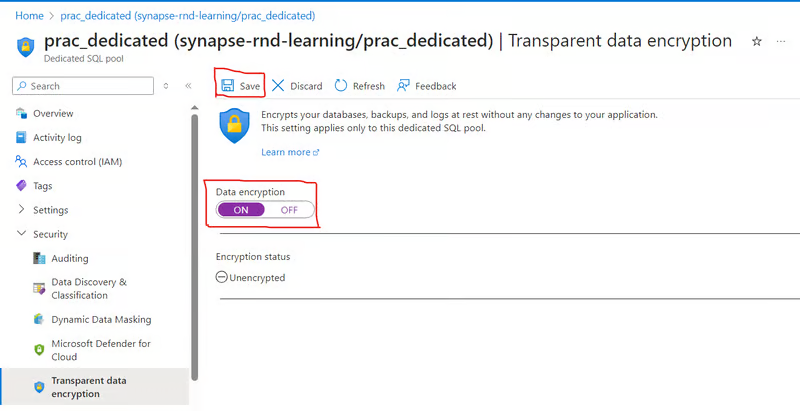Click the sidebar vertical scrollbar
The width and height of the screenshot is (800, 411).
[194, 247]
